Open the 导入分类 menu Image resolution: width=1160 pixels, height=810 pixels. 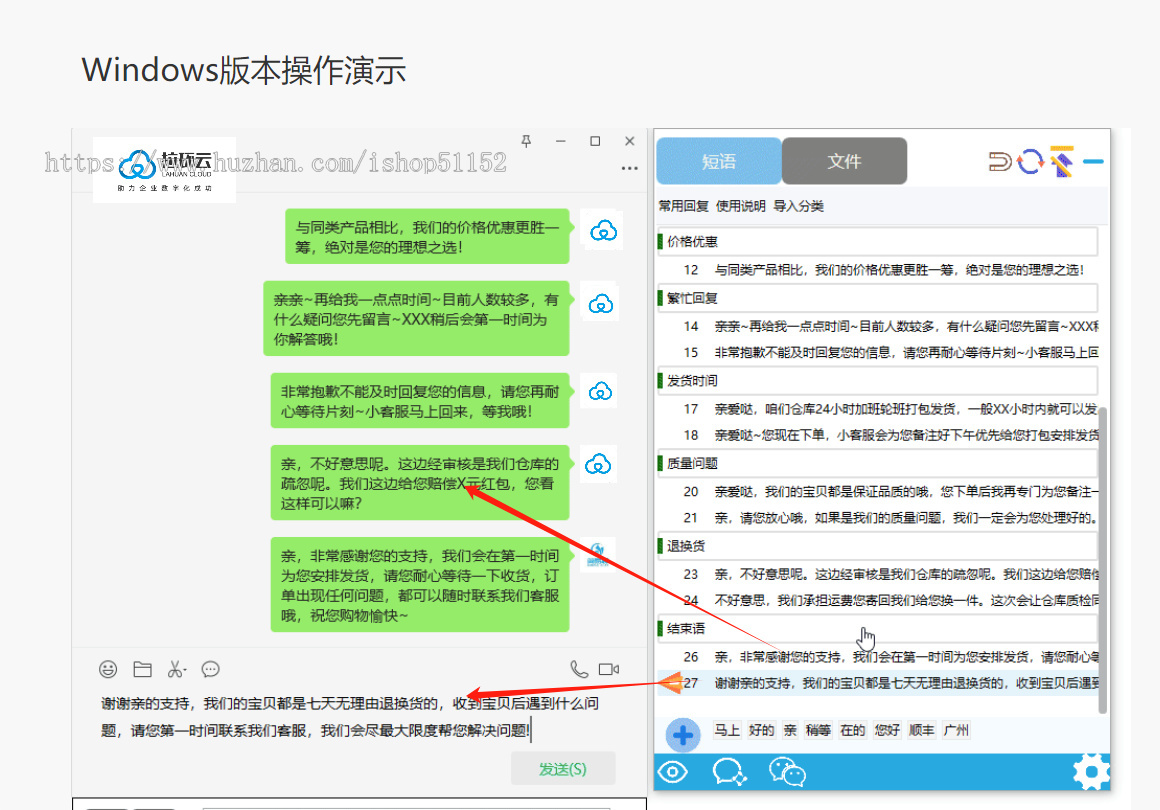[798, 206]
